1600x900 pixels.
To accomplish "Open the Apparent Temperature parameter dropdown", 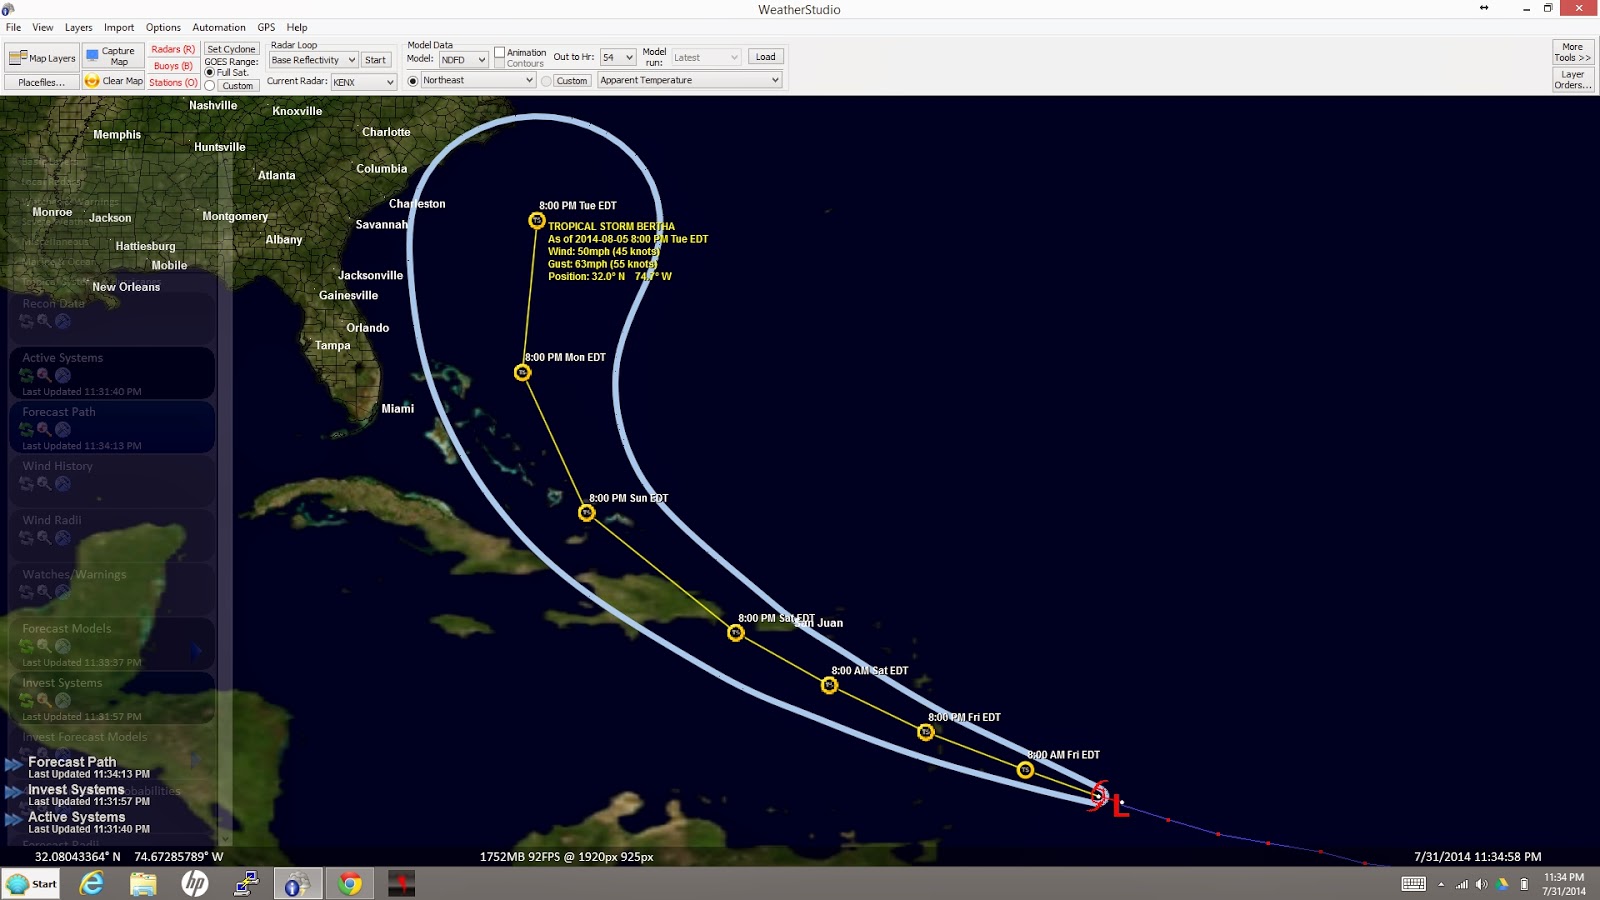I will pyautogui.click(x=689, y=80).
